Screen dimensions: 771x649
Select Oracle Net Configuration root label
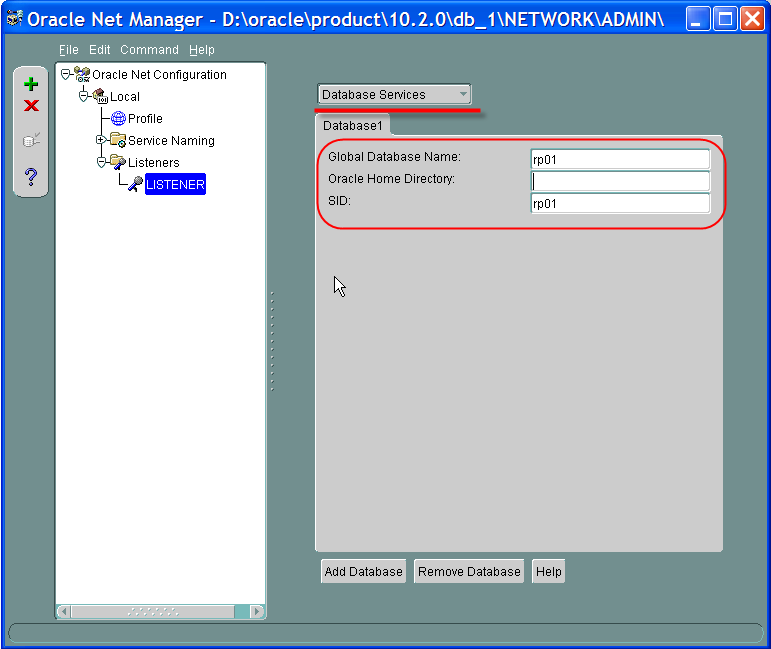(159, 75)
